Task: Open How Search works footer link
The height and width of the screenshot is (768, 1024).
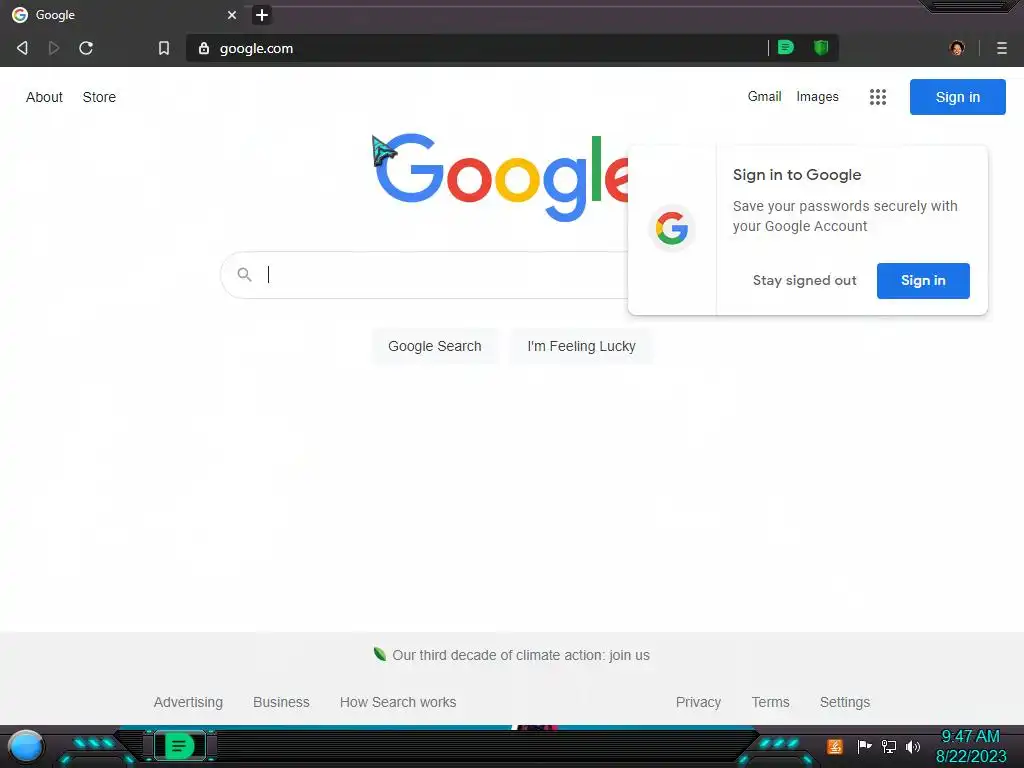Action: (x=398, y=702)
